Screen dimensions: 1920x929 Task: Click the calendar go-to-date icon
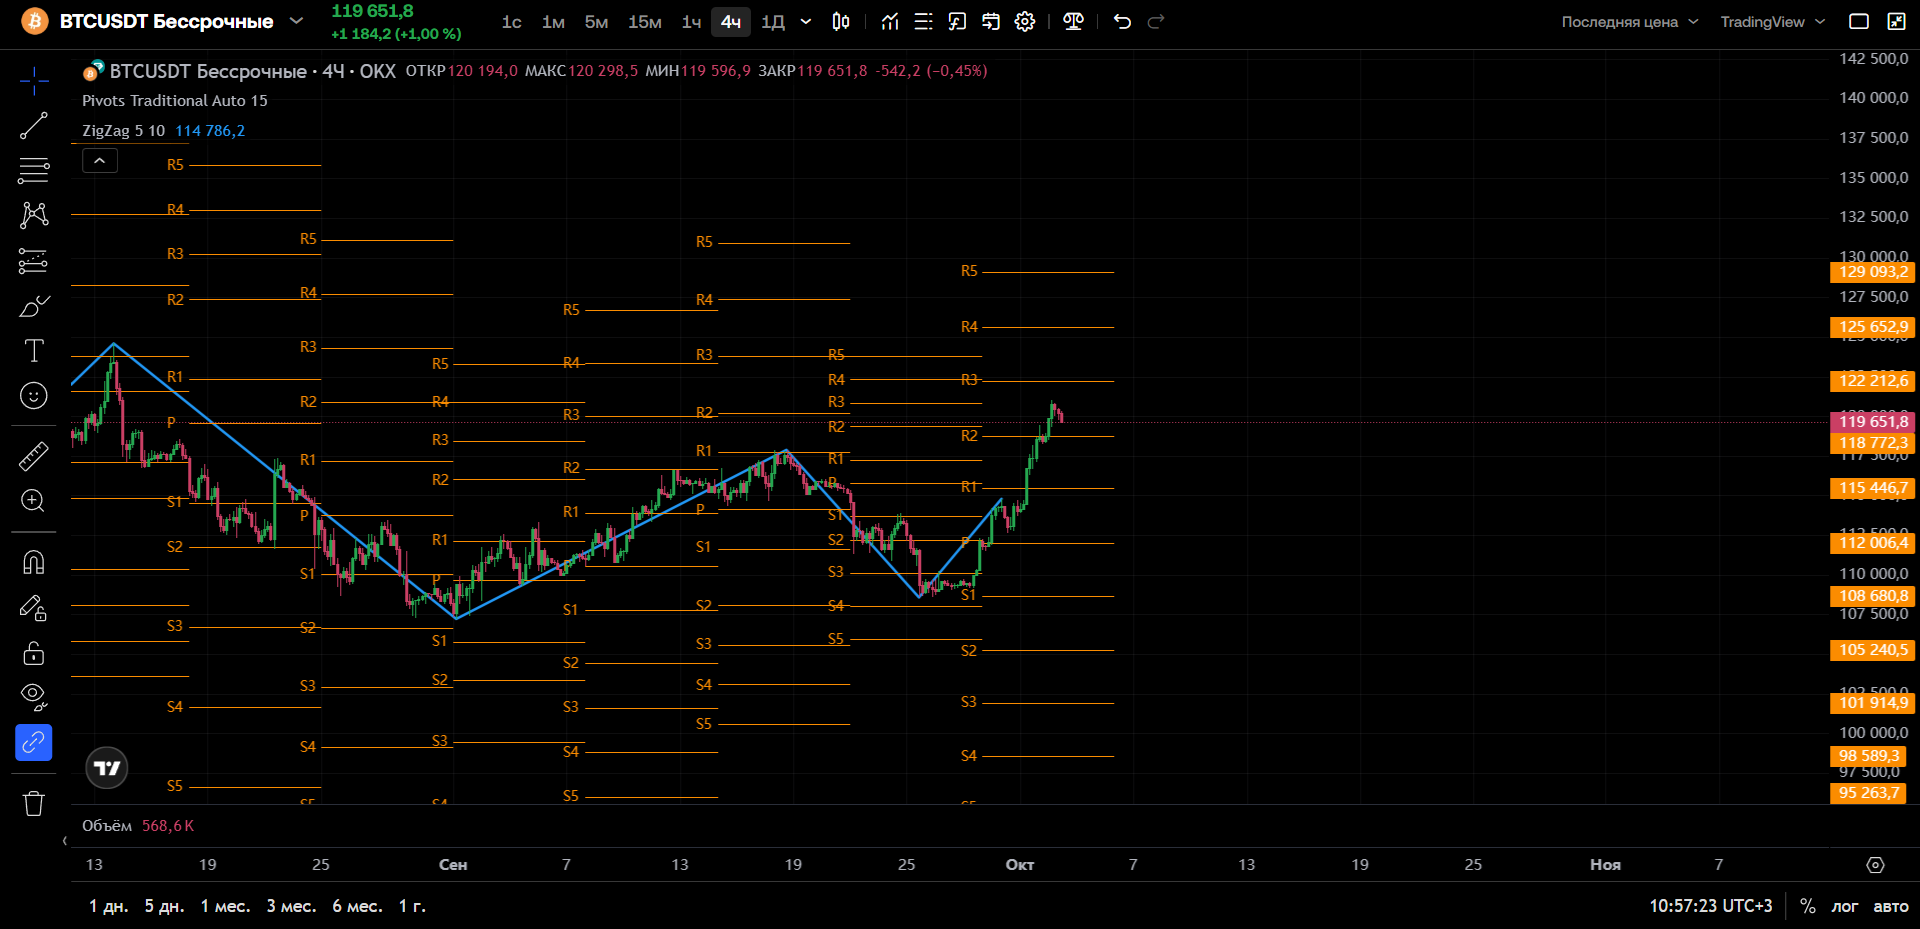click(991, 22)
